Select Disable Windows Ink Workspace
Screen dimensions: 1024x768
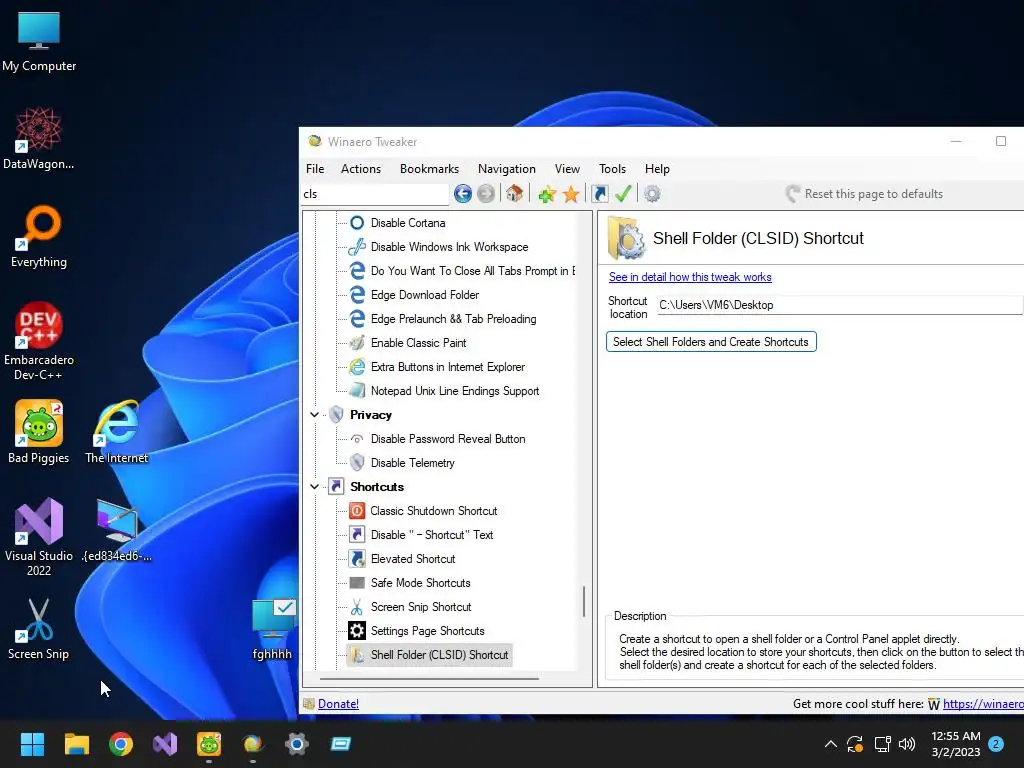pyautogui.click(x=449, y=247)
